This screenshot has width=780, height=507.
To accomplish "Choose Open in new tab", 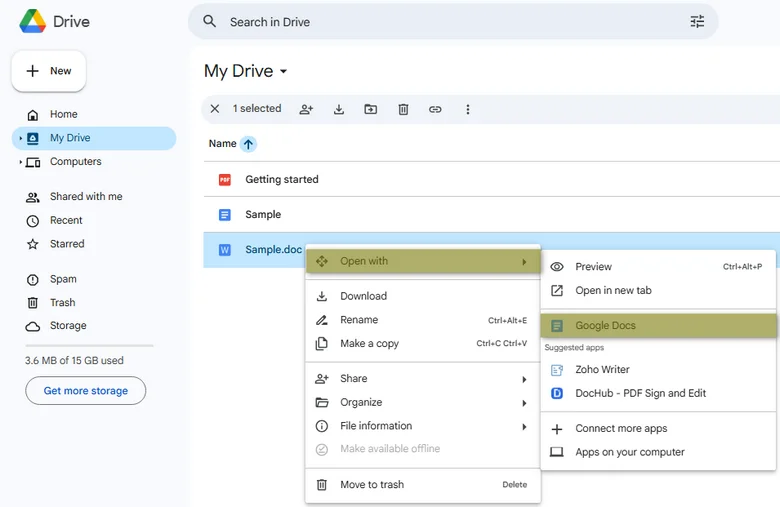I will pos(658,291).
